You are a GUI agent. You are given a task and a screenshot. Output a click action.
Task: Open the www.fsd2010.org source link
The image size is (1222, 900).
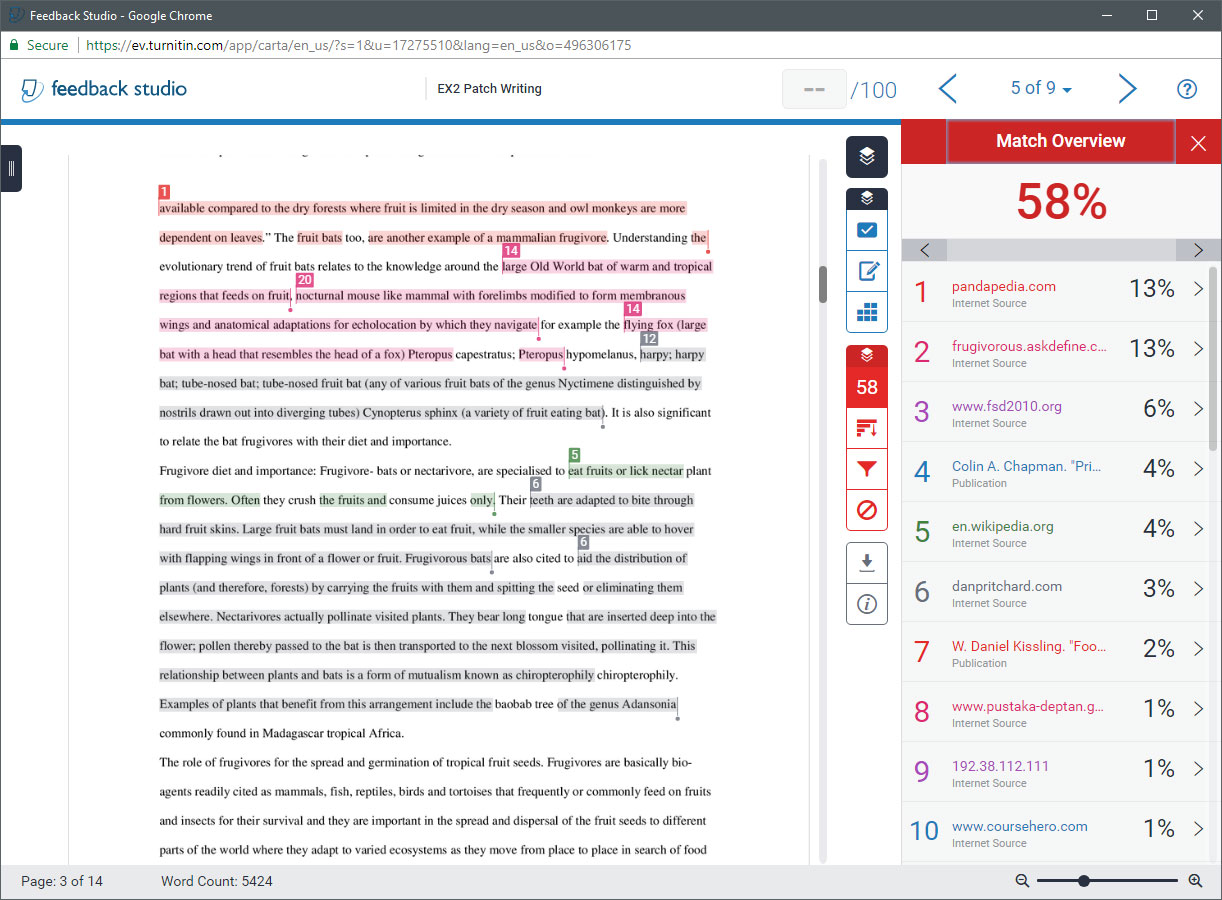coord(1007,406)
